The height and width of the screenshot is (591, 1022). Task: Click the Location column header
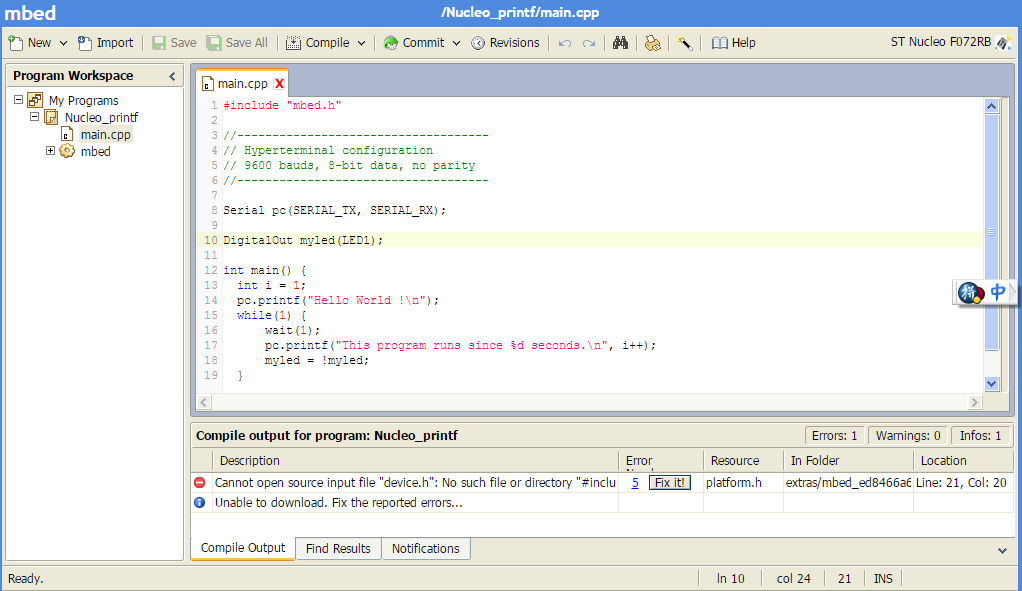963,461
